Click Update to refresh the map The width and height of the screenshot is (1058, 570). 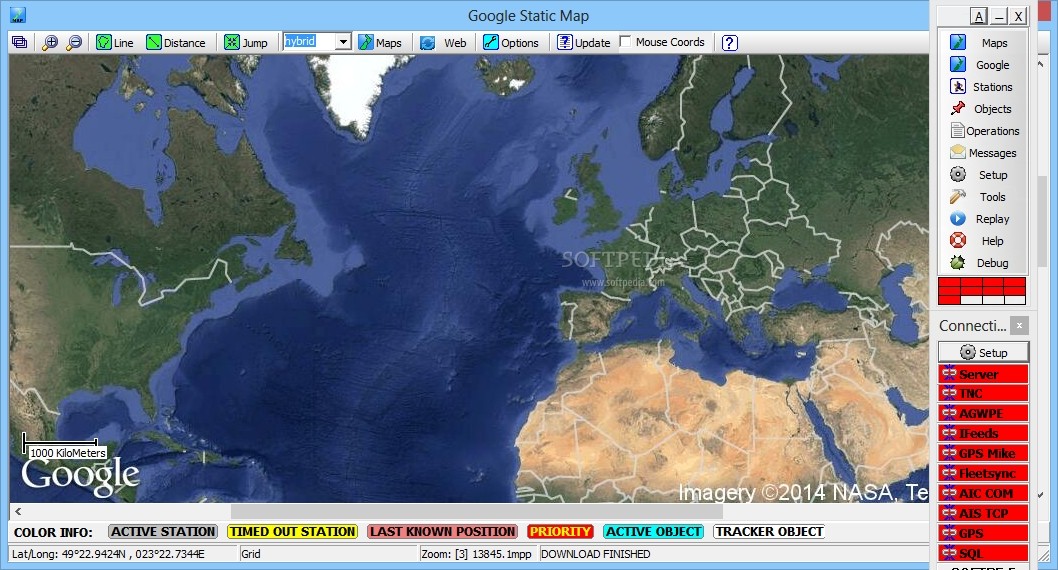pyautogui.click(x=584, y=42)
